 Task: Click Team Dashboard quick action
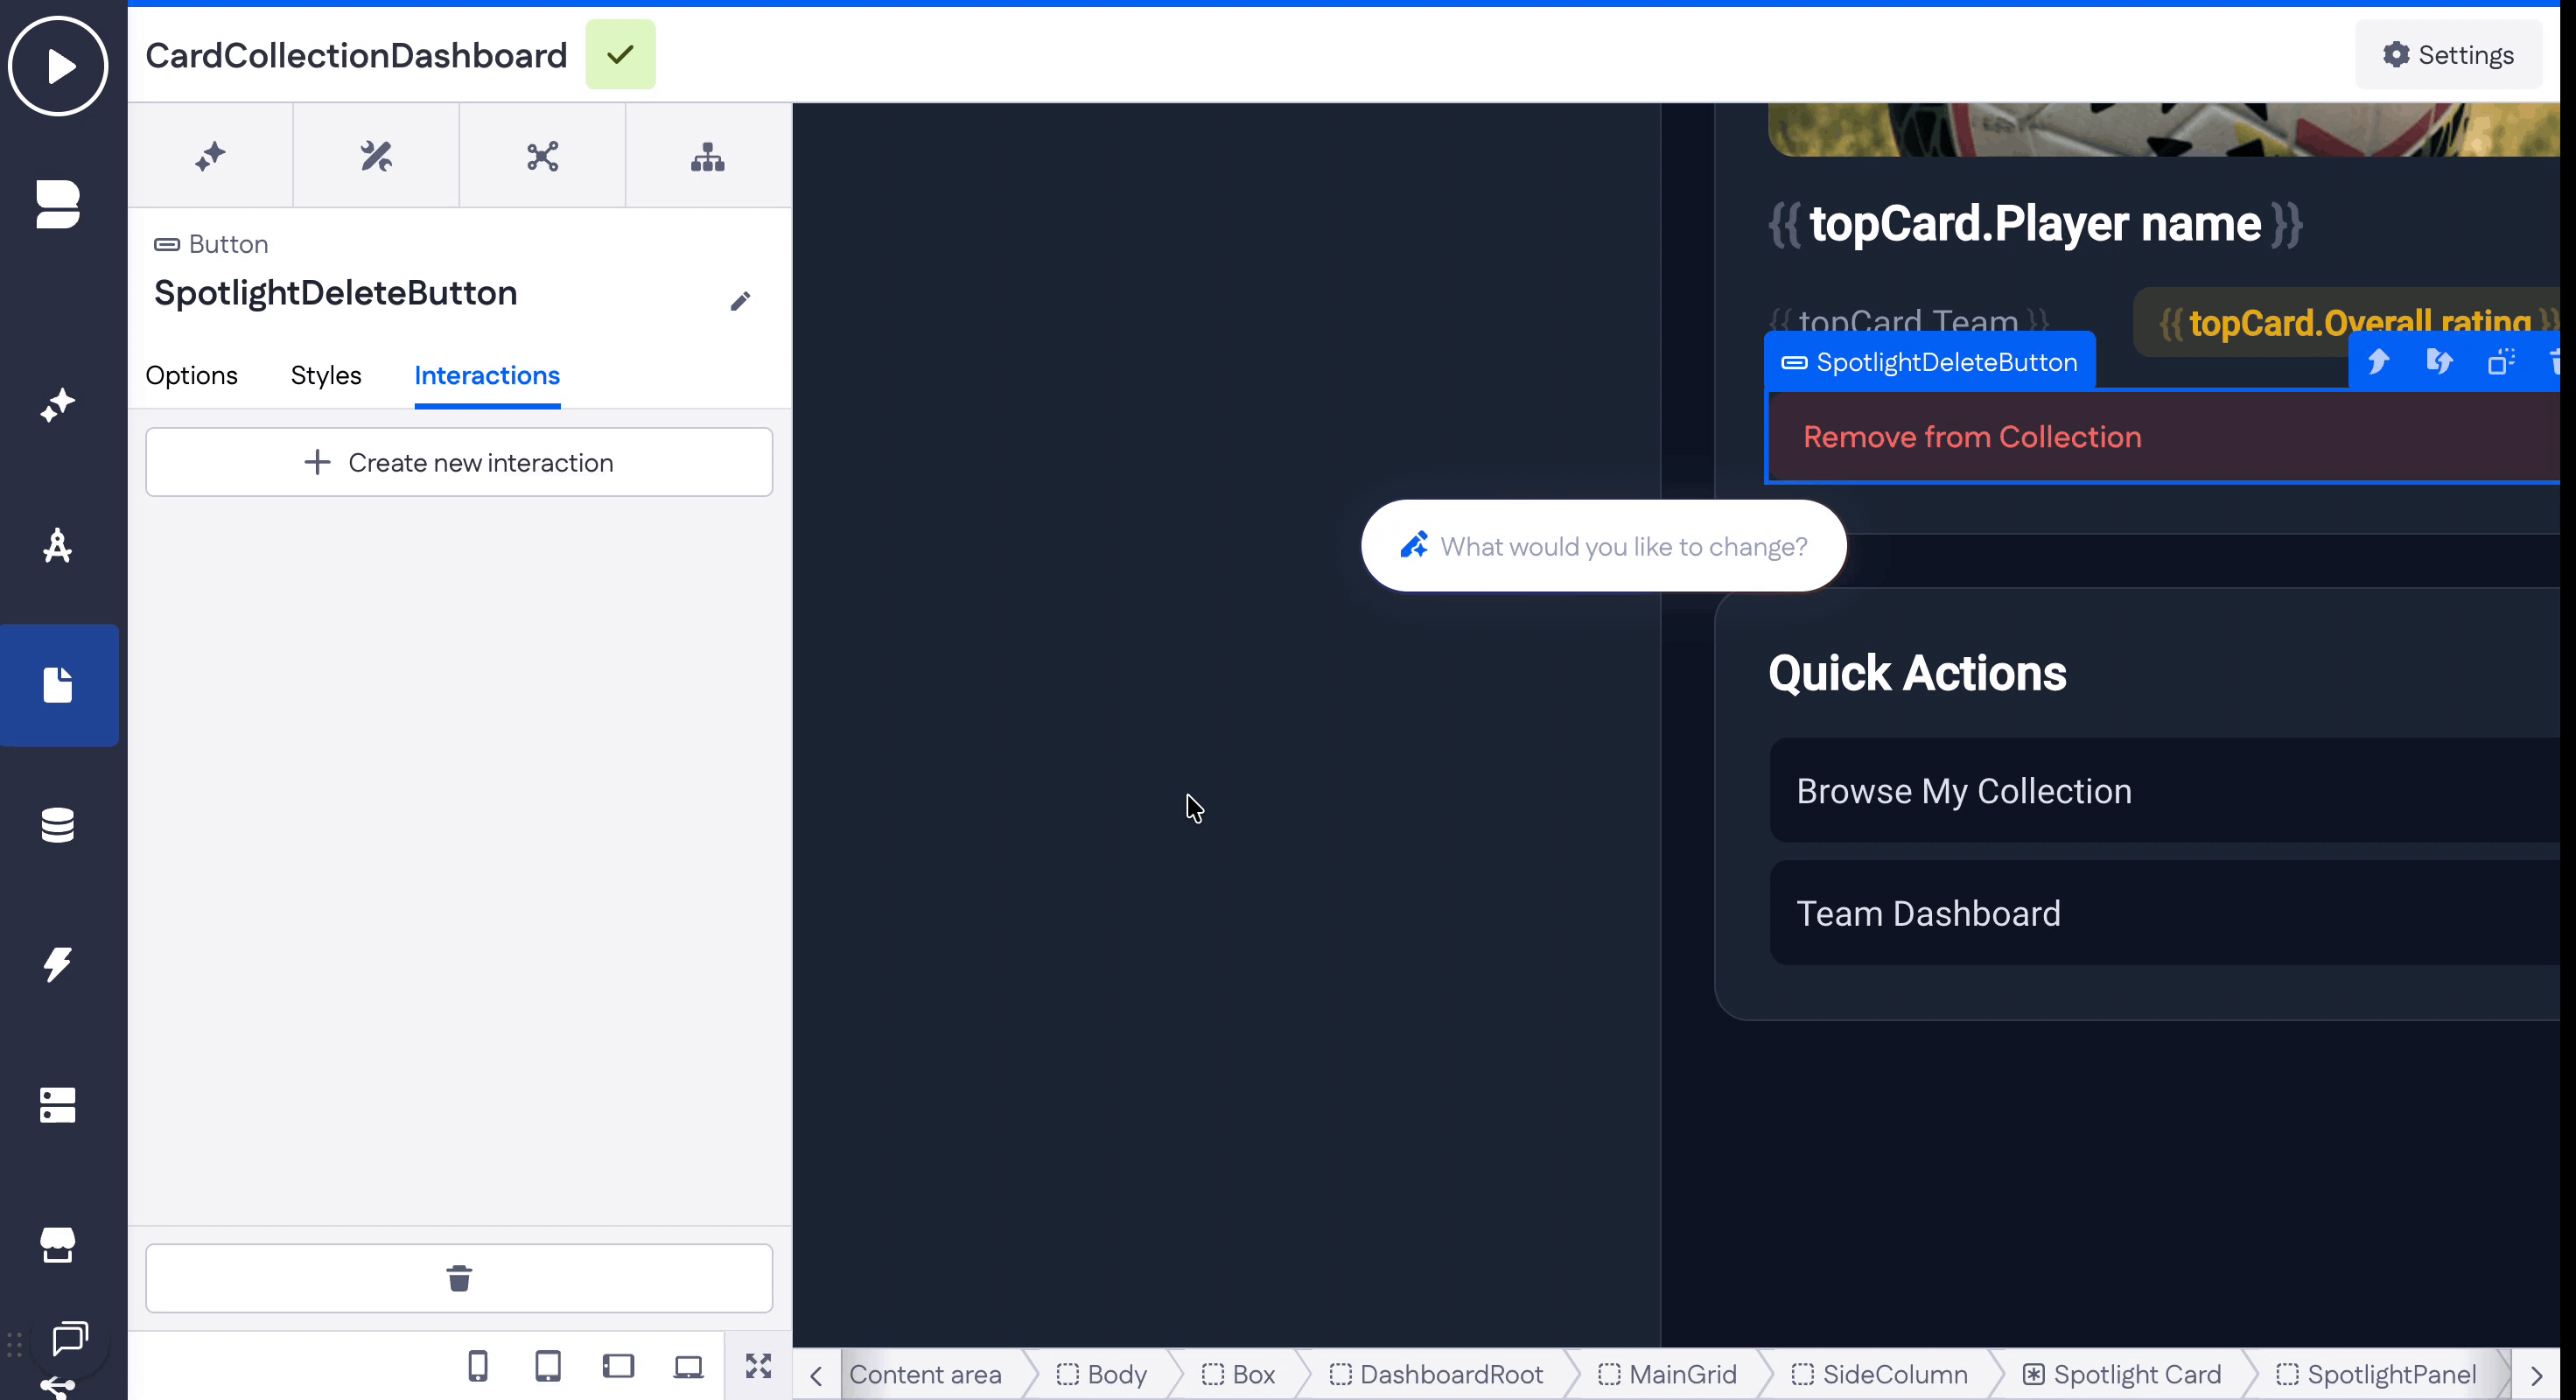2164,913
